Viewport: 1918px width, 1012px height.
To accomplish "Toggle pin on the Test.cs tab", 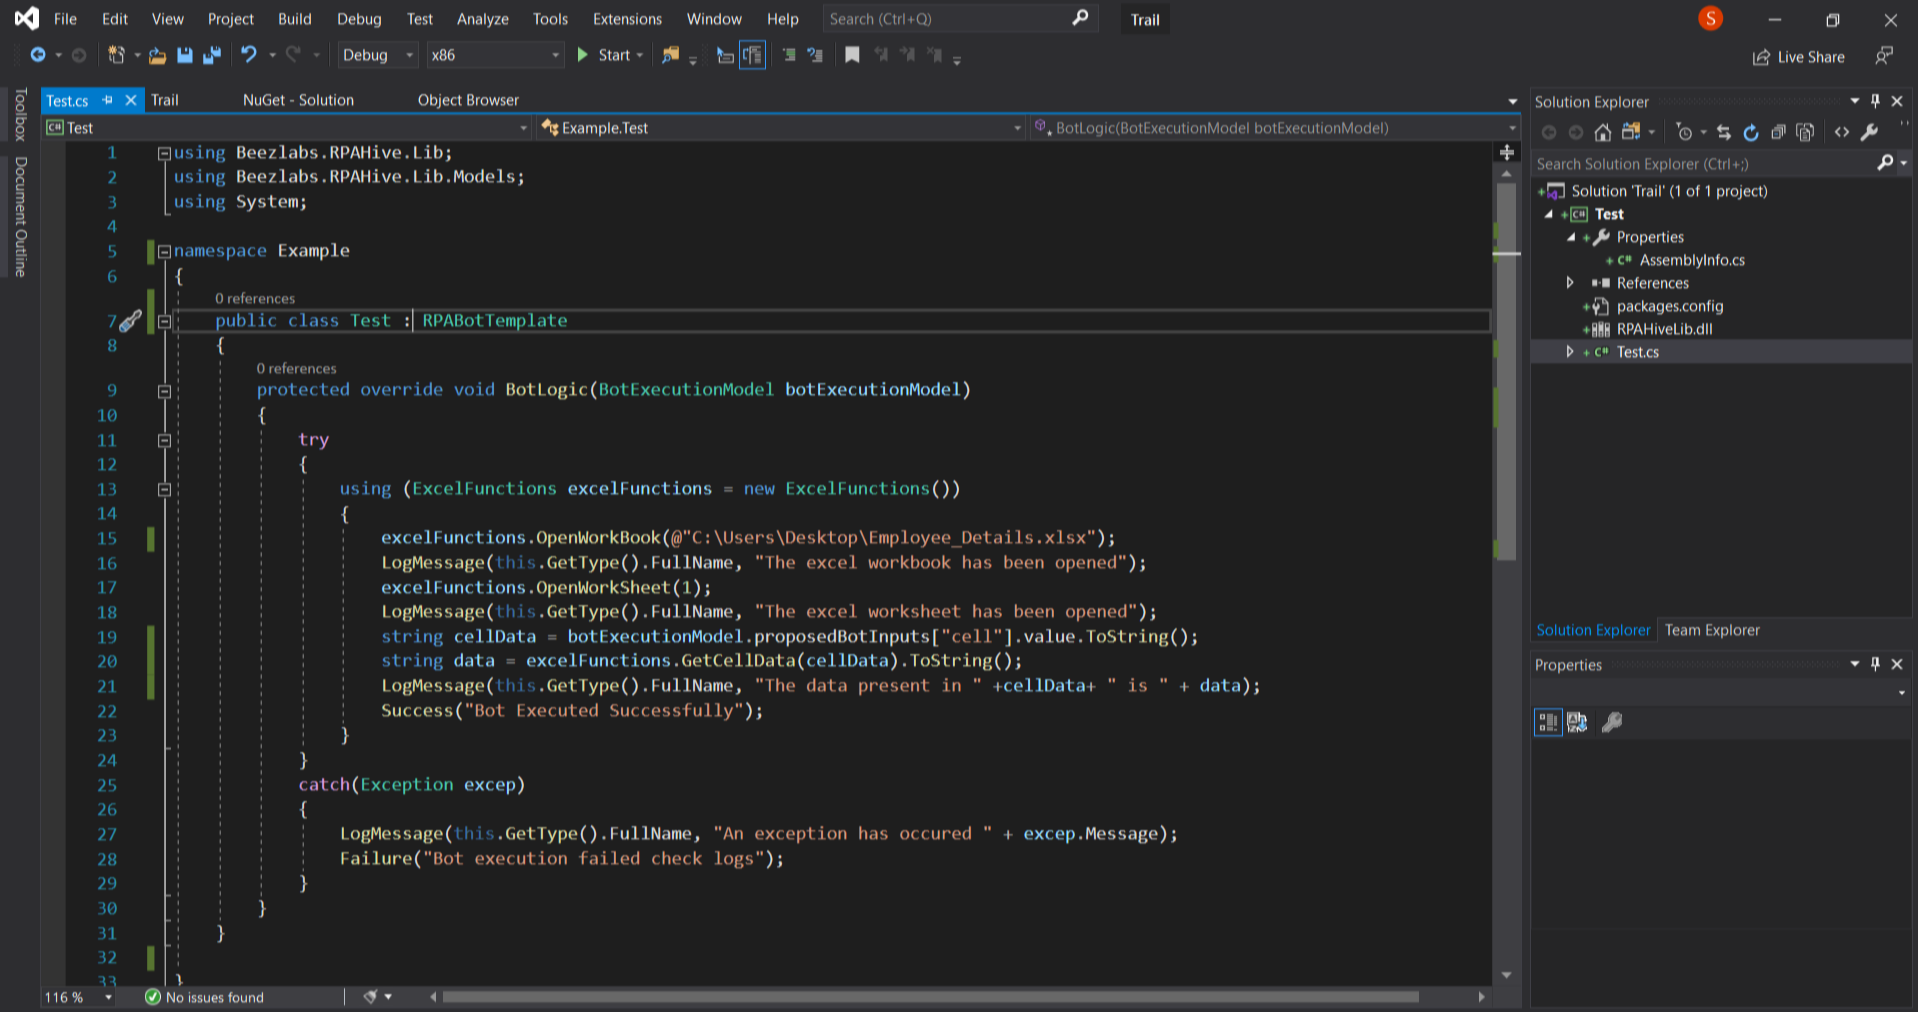I will [x=108, y=100].
